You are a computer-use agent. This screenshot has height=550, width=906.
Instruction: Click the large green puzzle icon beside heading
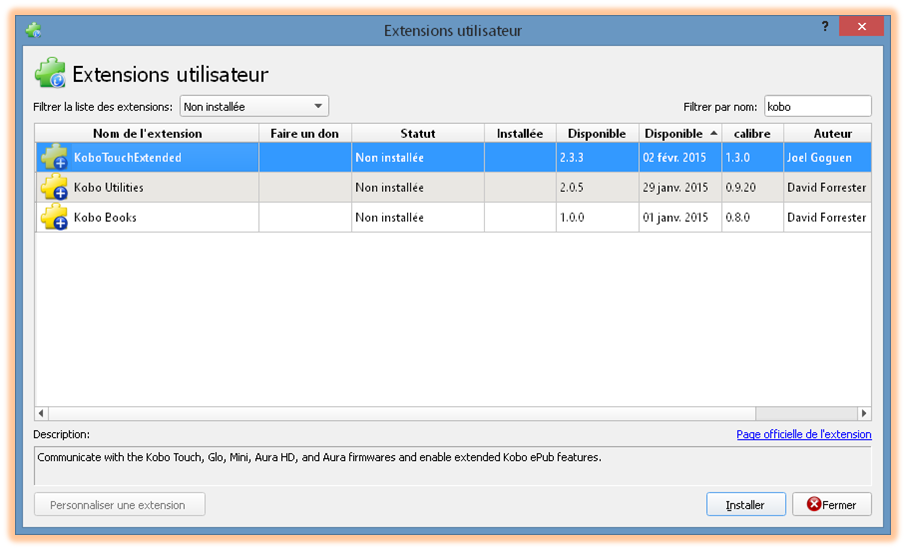50,73
